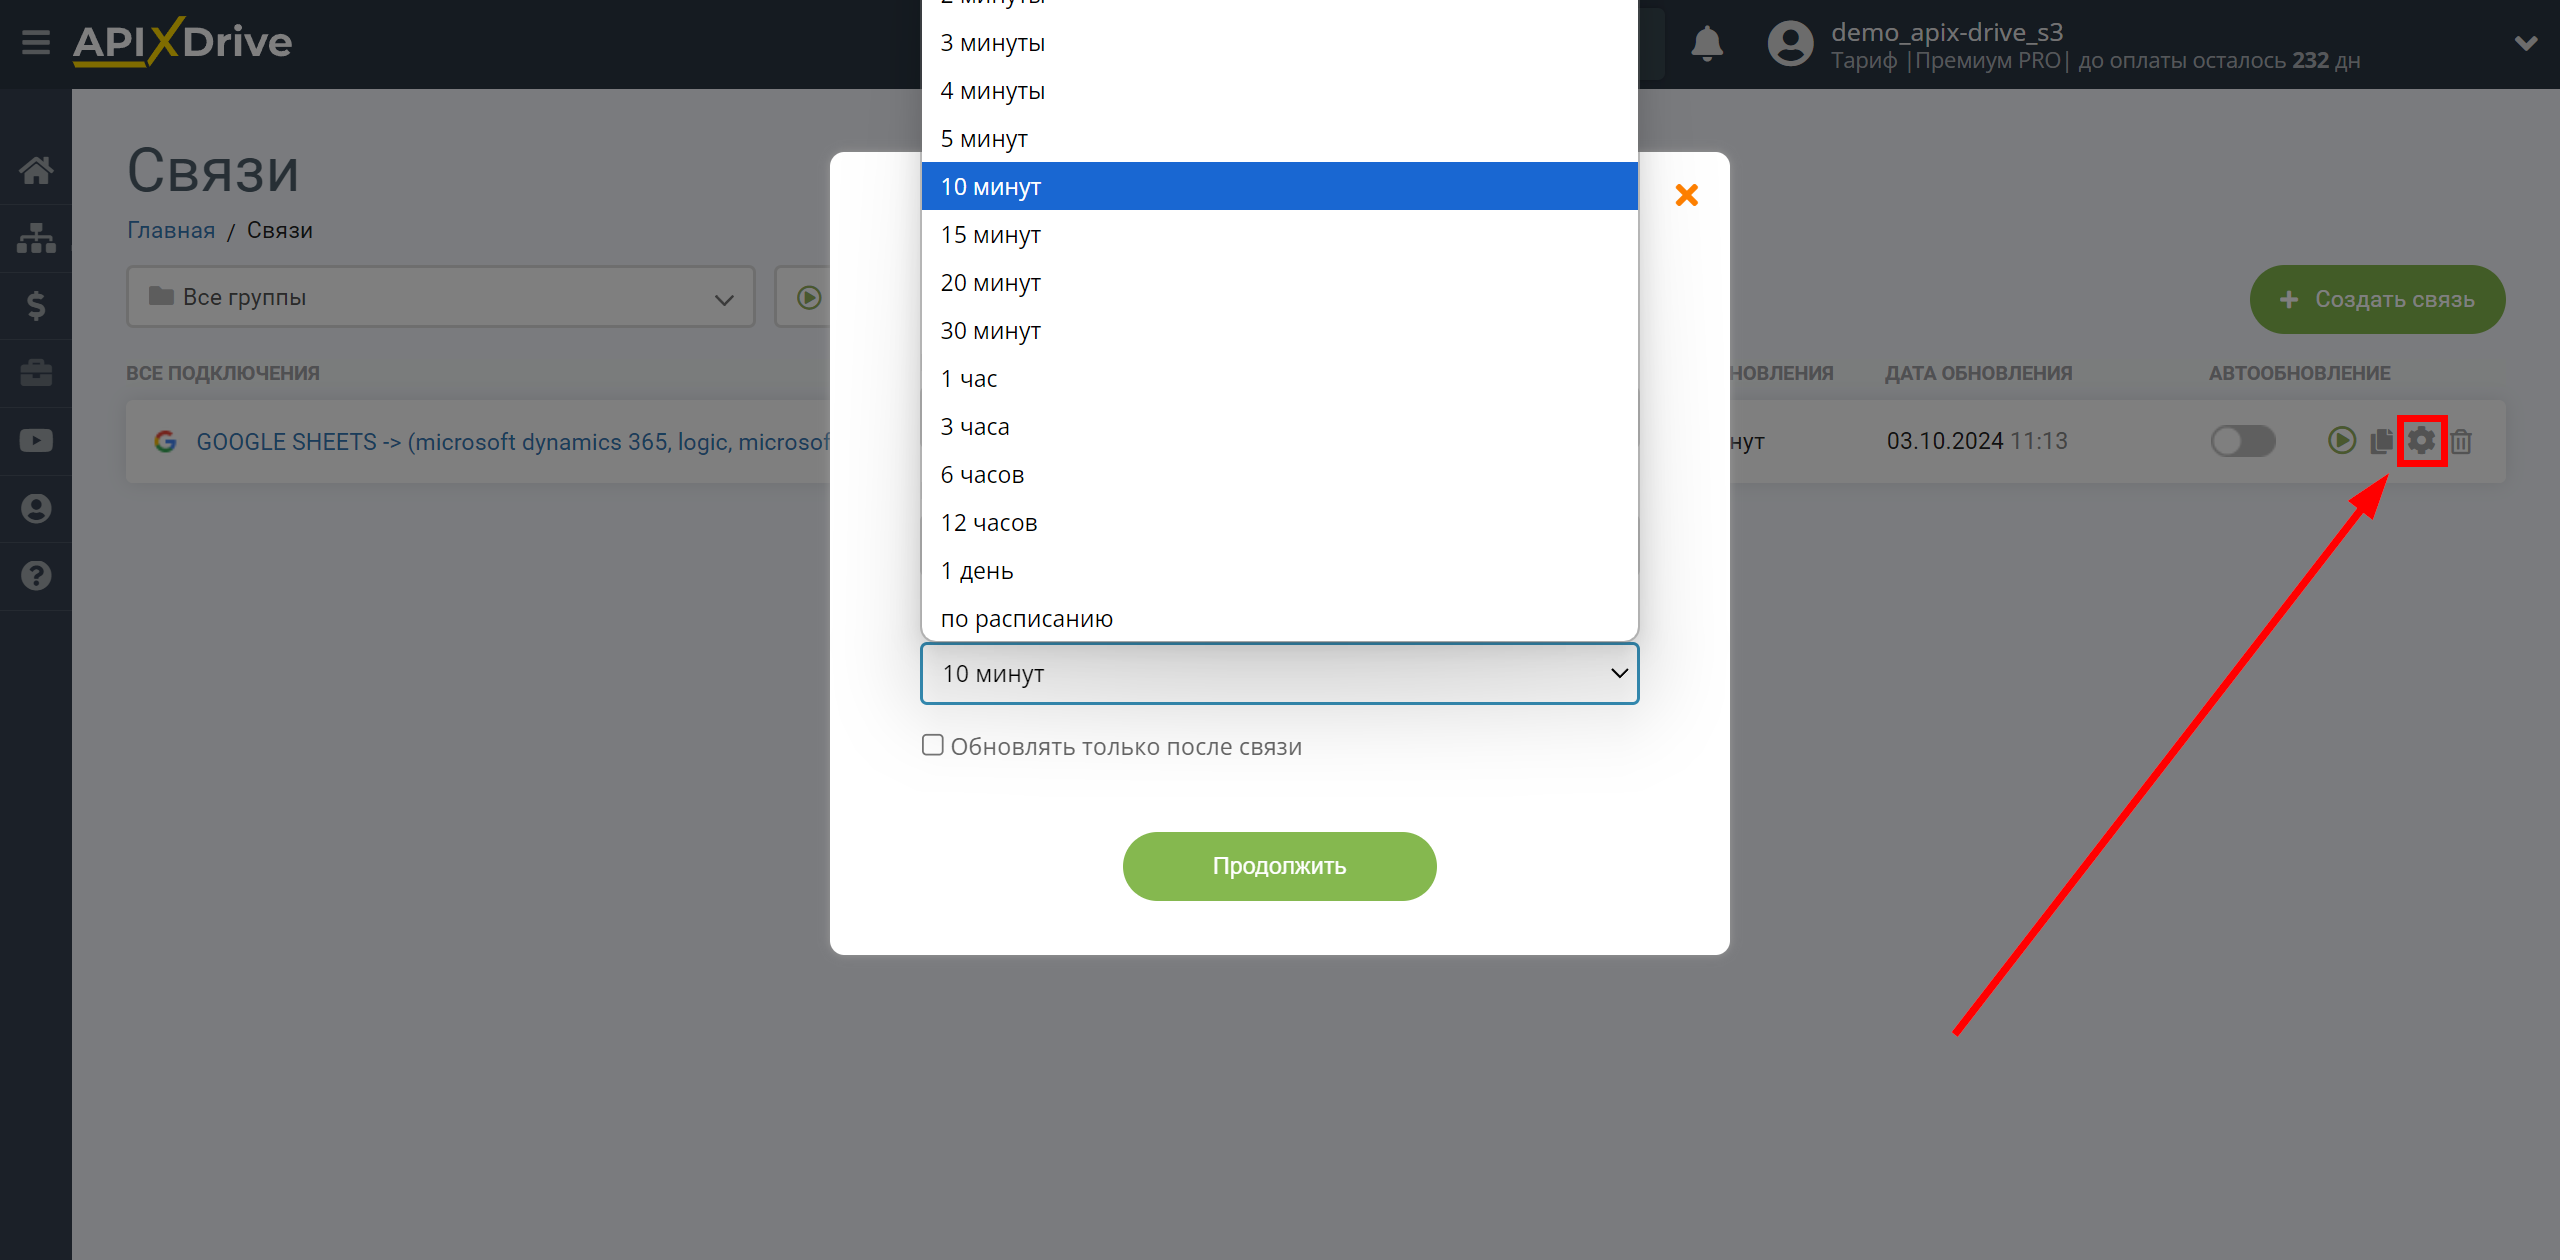Toggle the автообновление switch
The image size is (2560, 1260).
2238,441
